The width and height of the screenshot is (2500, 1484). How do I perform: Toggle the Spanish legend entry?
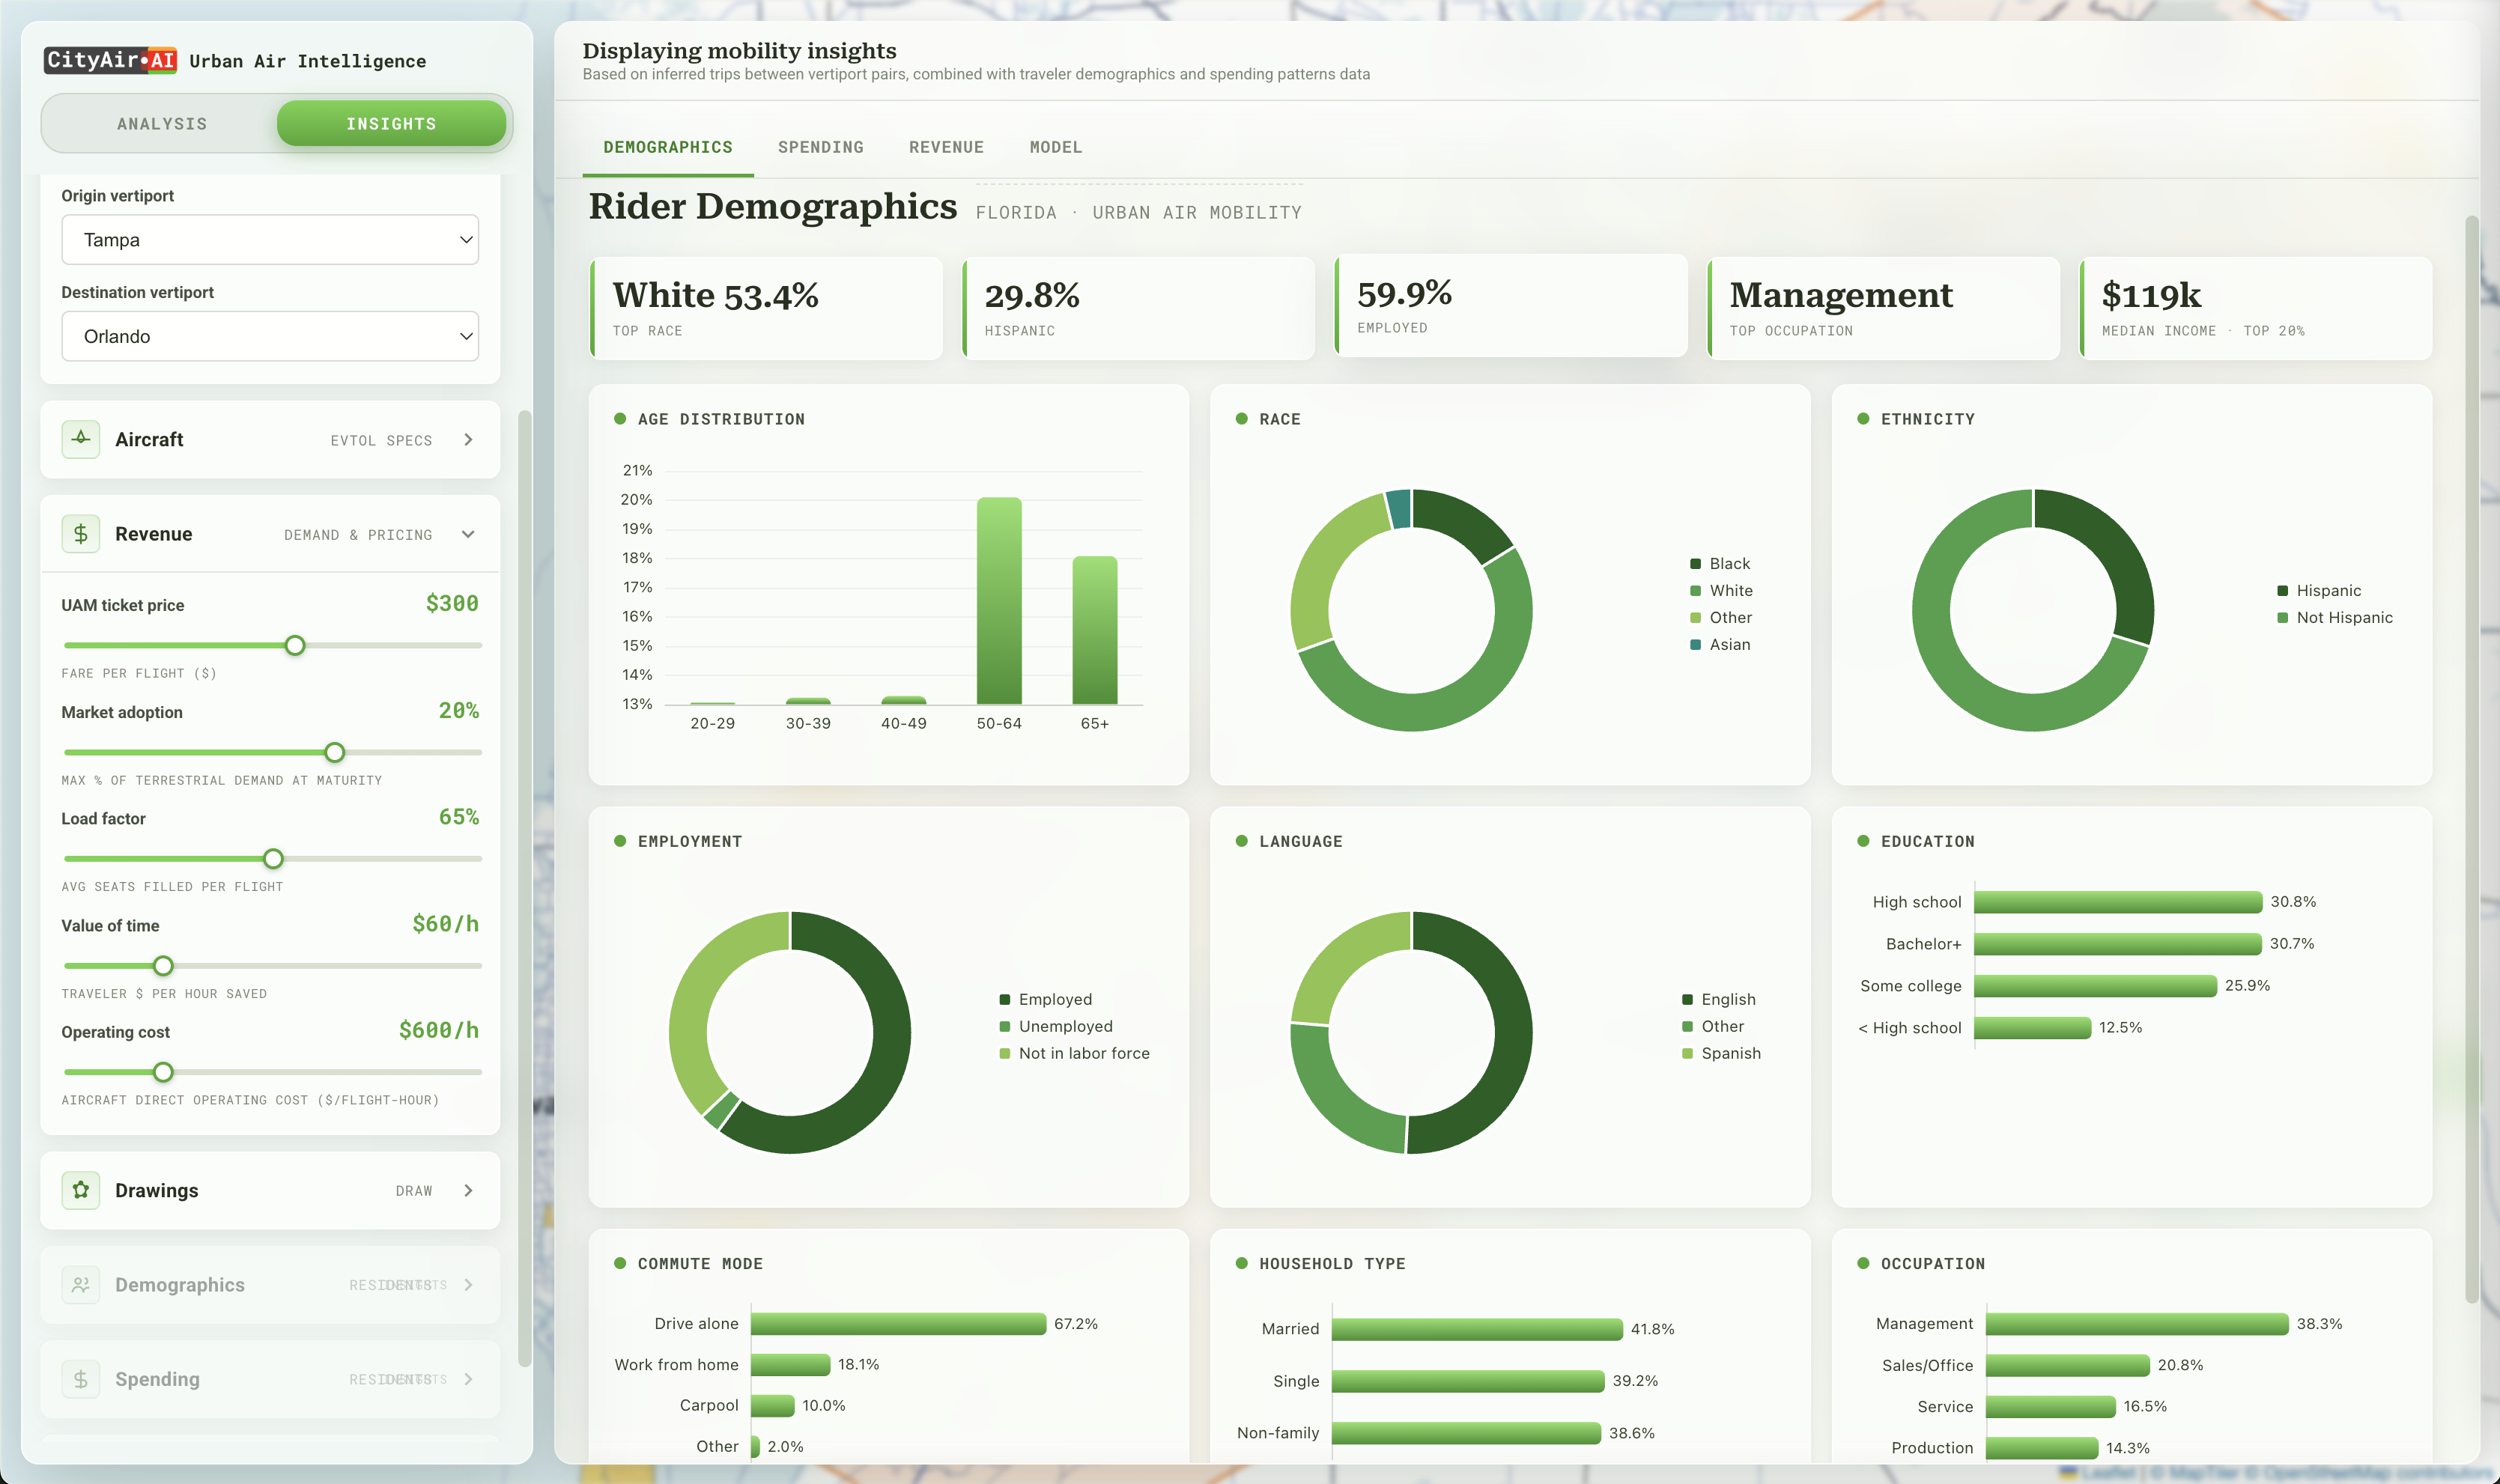click(1721, 1053)
